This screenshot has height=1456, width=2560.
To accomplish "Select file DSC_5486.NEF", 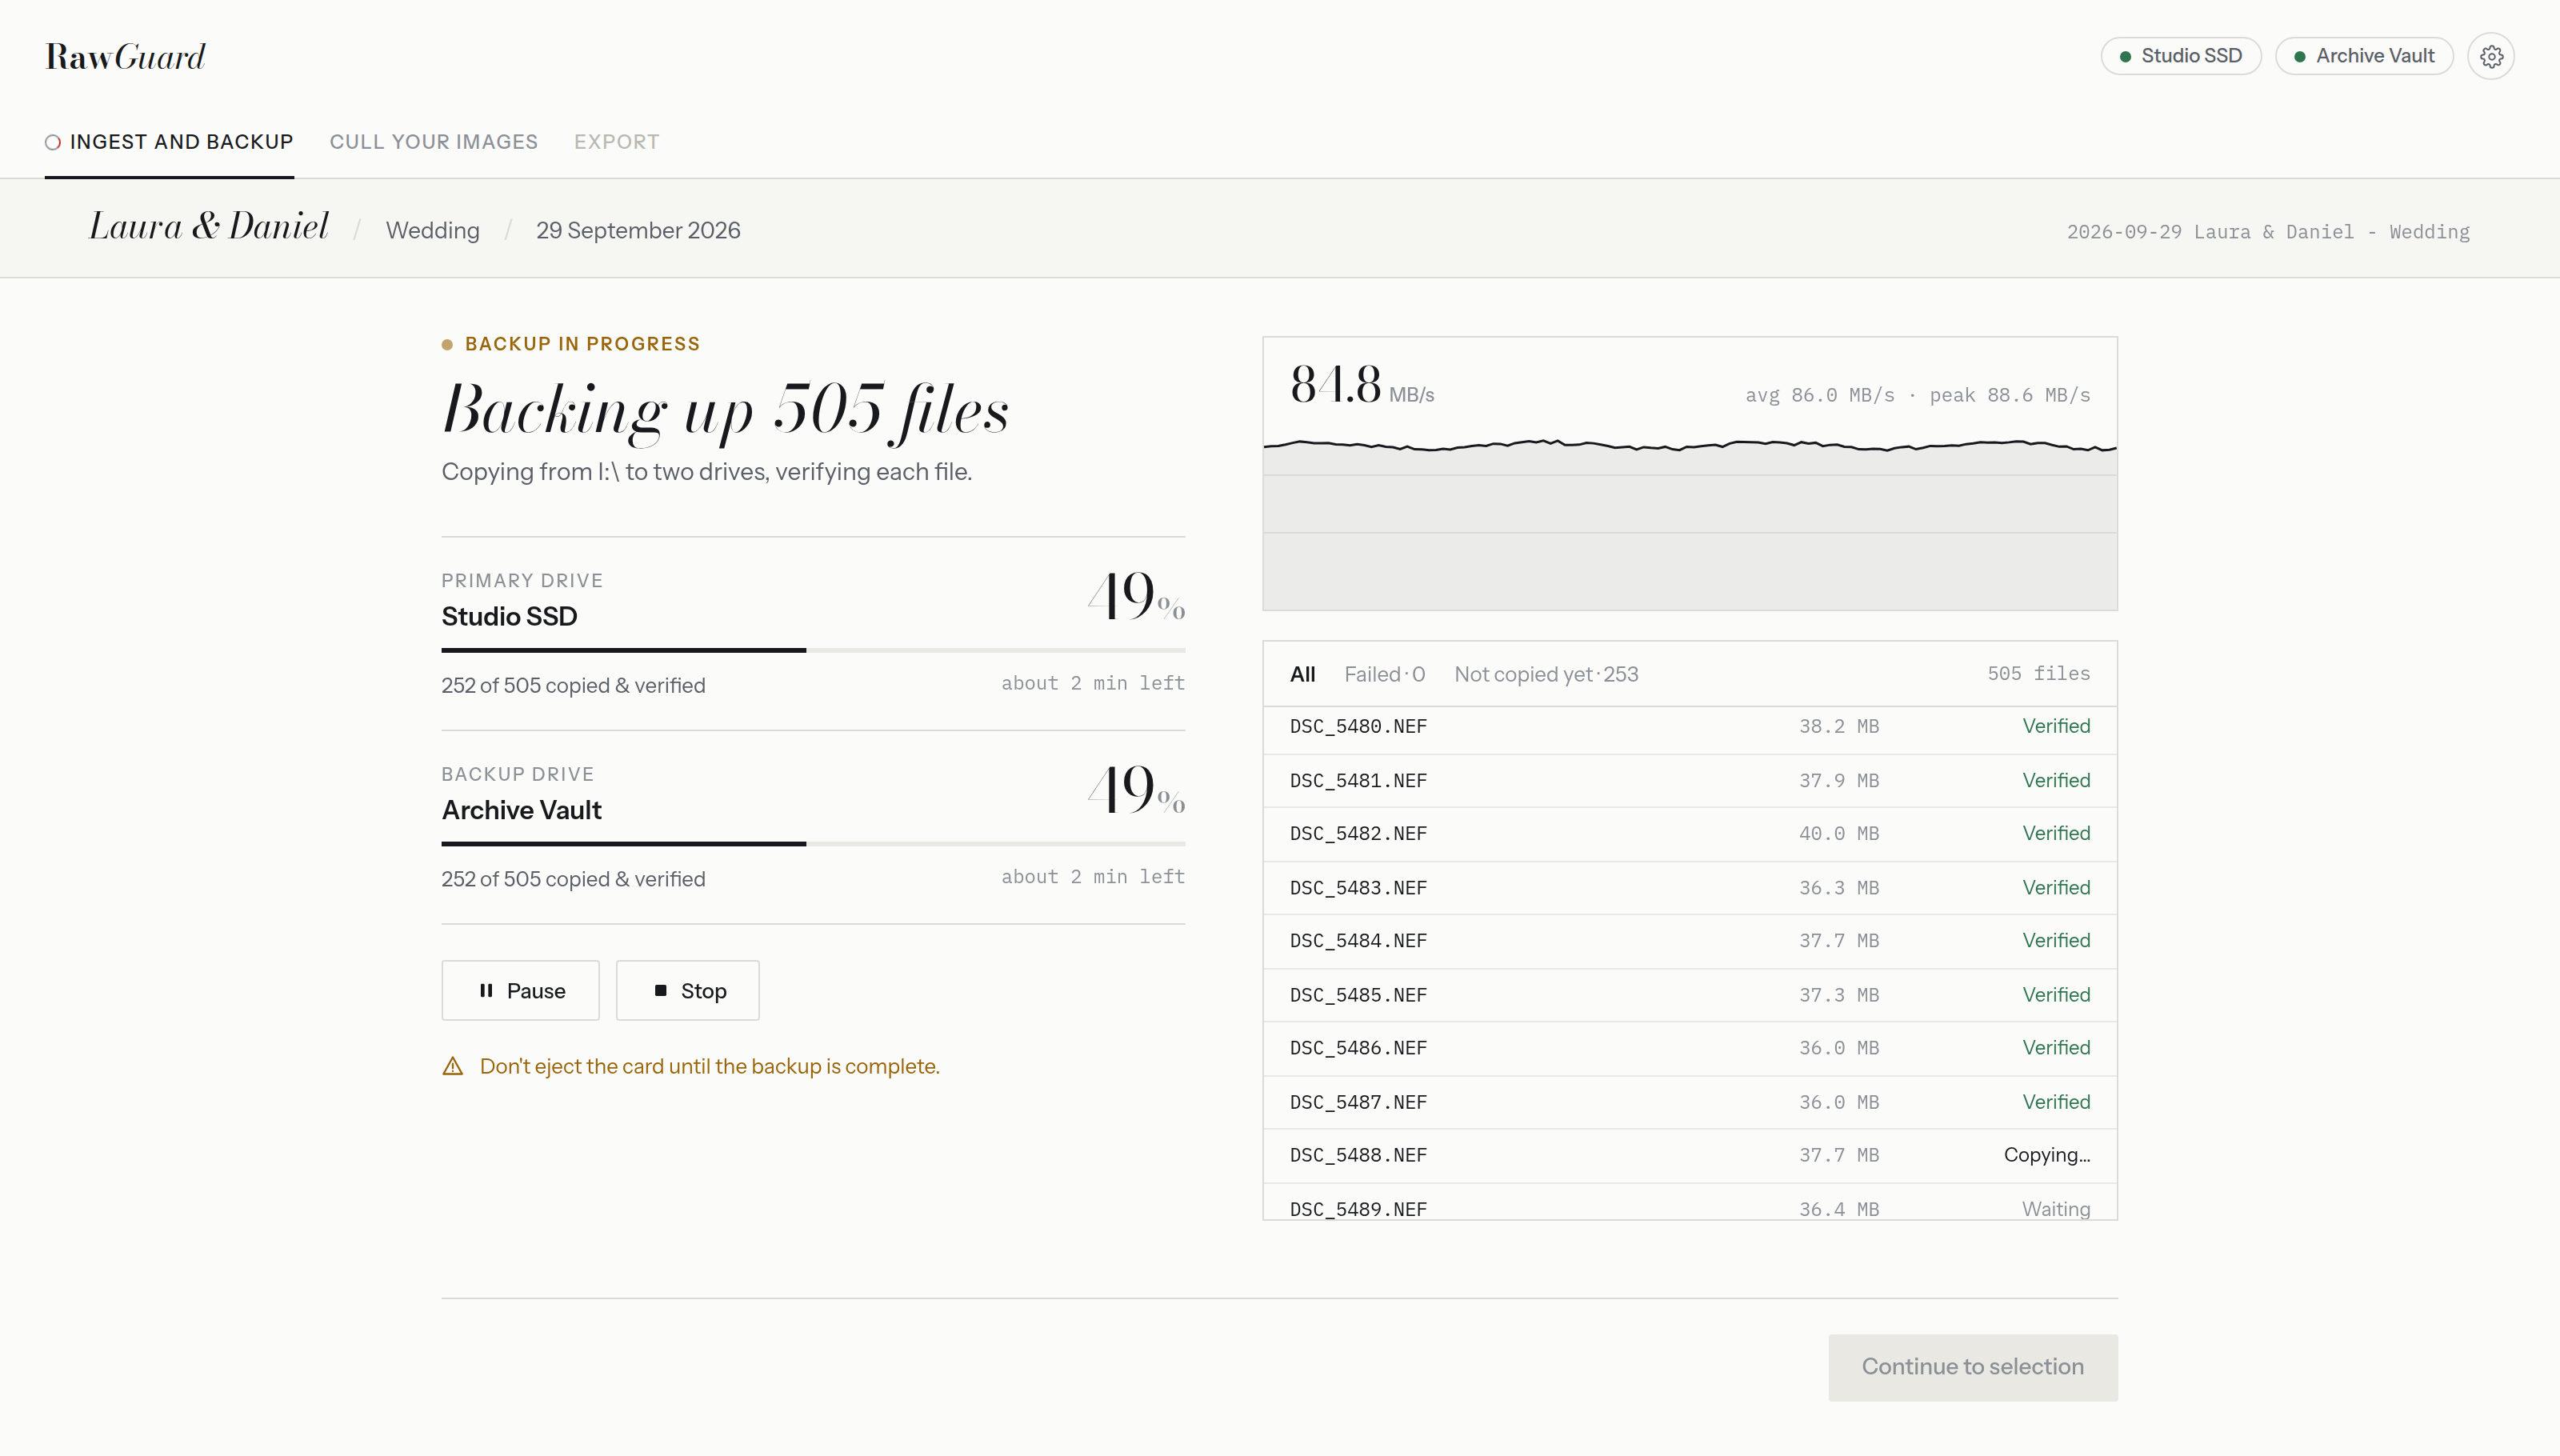I will click(1689, 1048).
